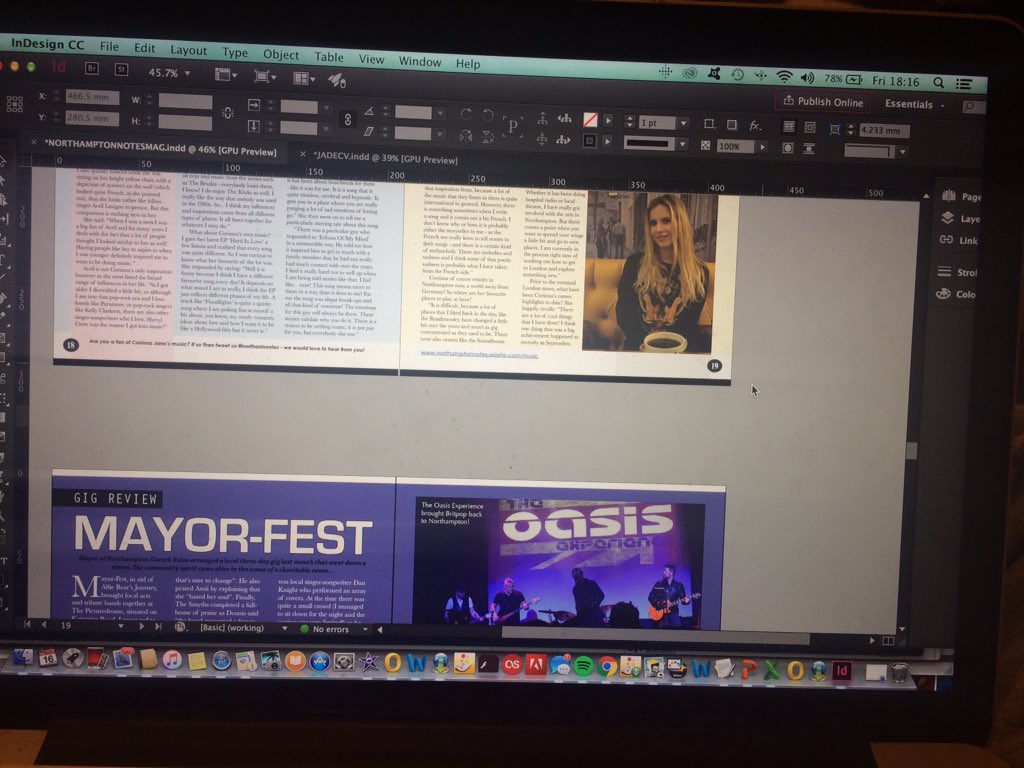Click the Drop Shadow icon

coord(732,125)
